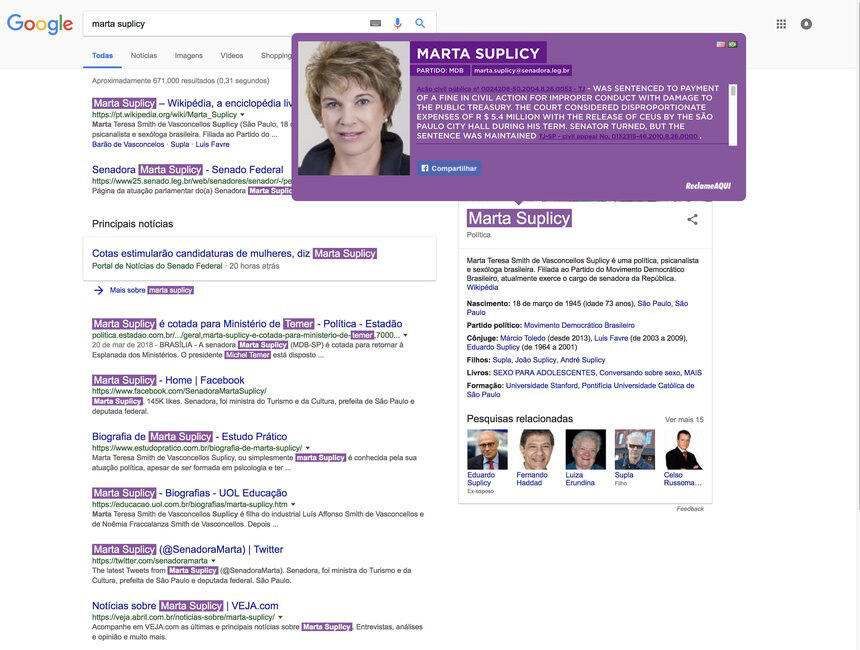Switch popup language to Brazil flag
Viewport: 860px width, 650px height.
(x=732, y=44)
